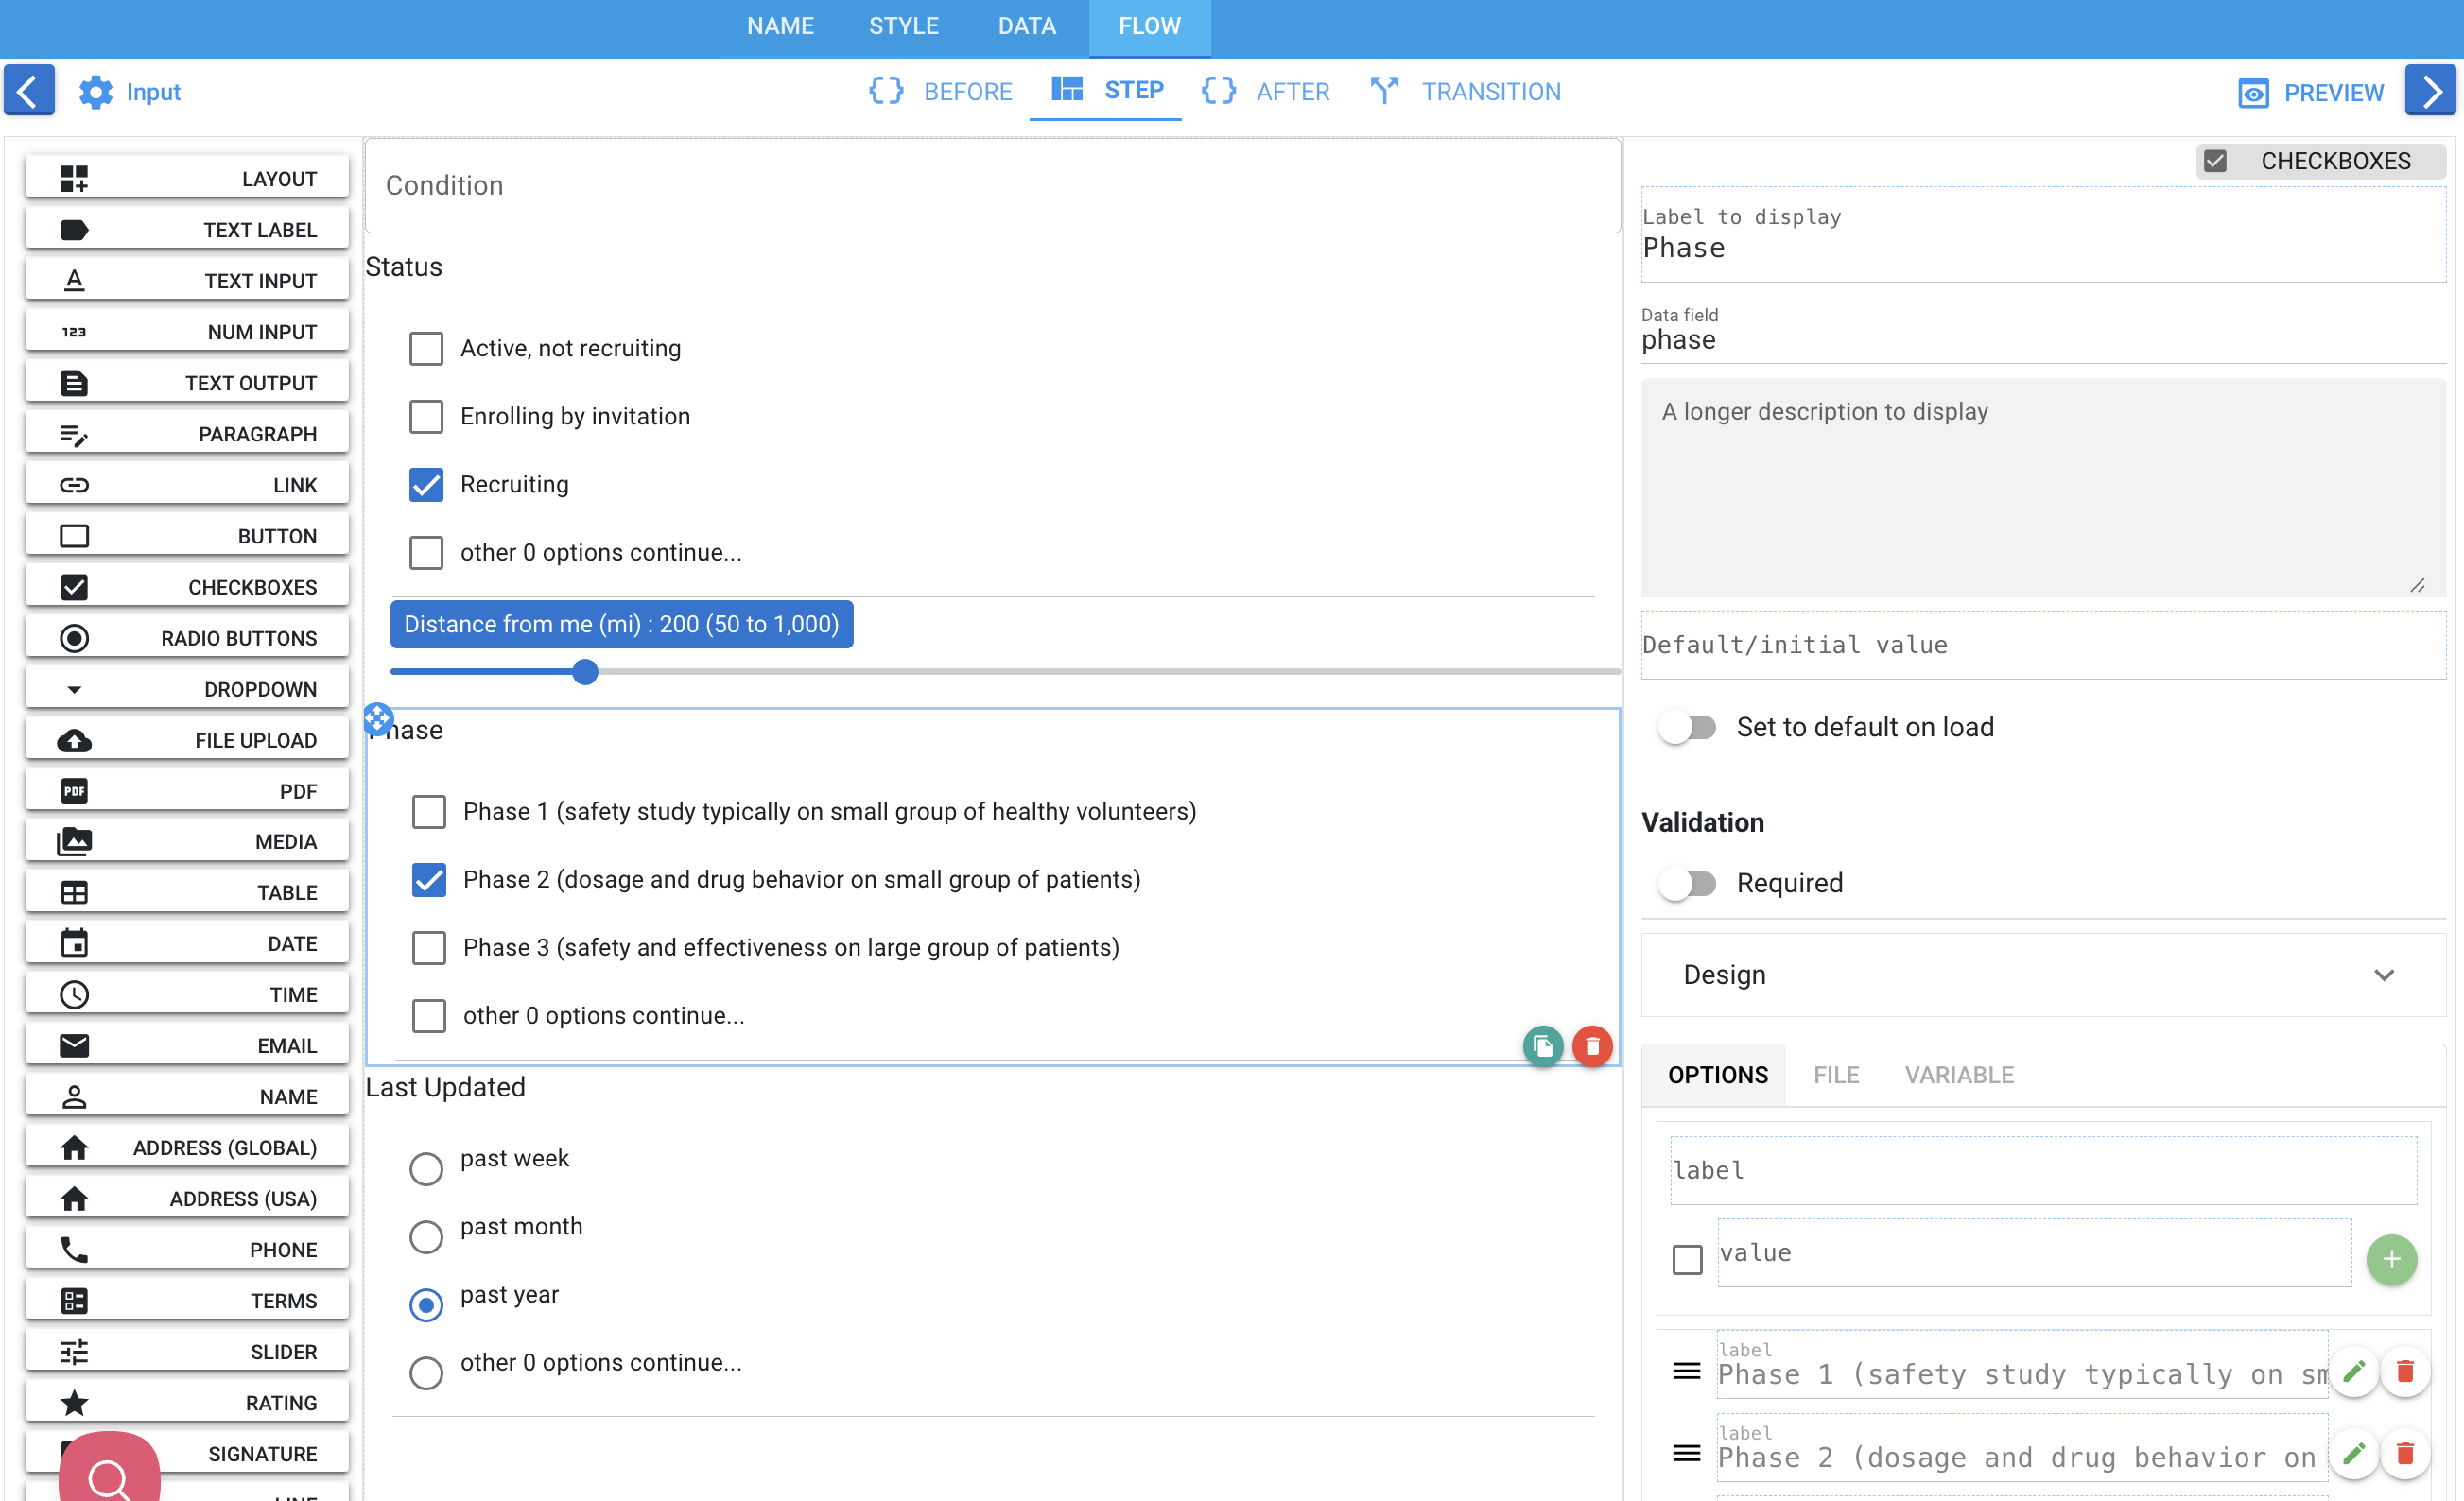Add a Link component
Viewport: 2464px width, 1501px height.
tap(187, 484)
